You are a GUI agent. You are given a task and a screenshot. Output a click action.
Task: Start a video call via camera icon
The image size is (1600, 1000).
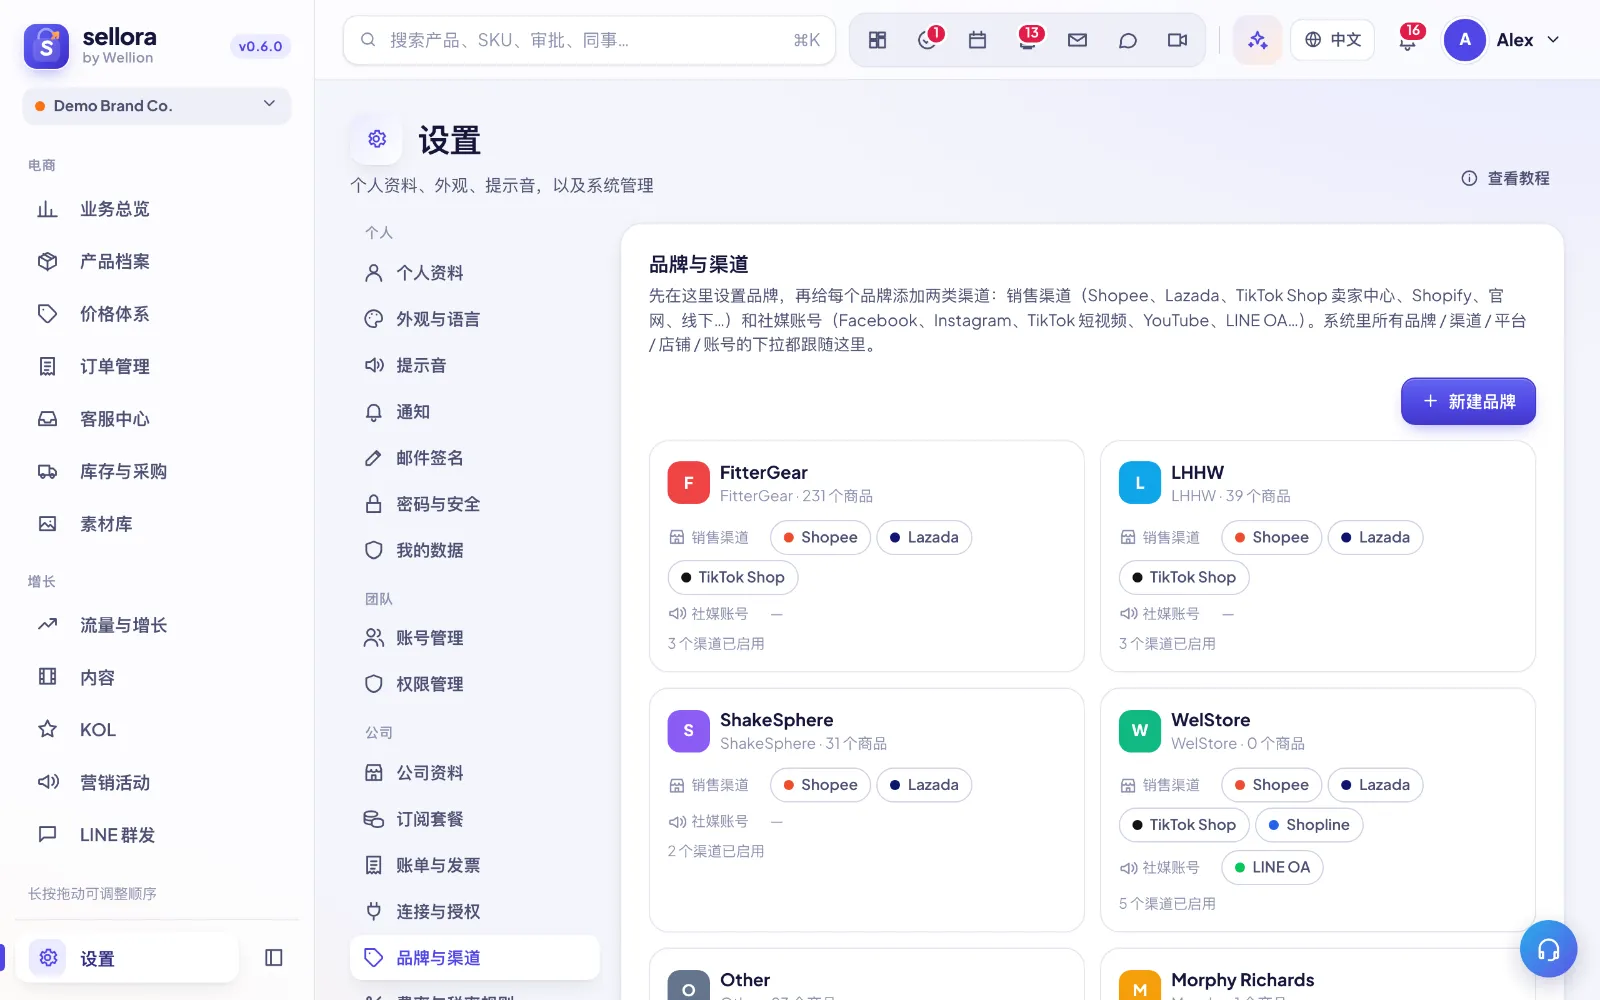[x=1177, y=40]
